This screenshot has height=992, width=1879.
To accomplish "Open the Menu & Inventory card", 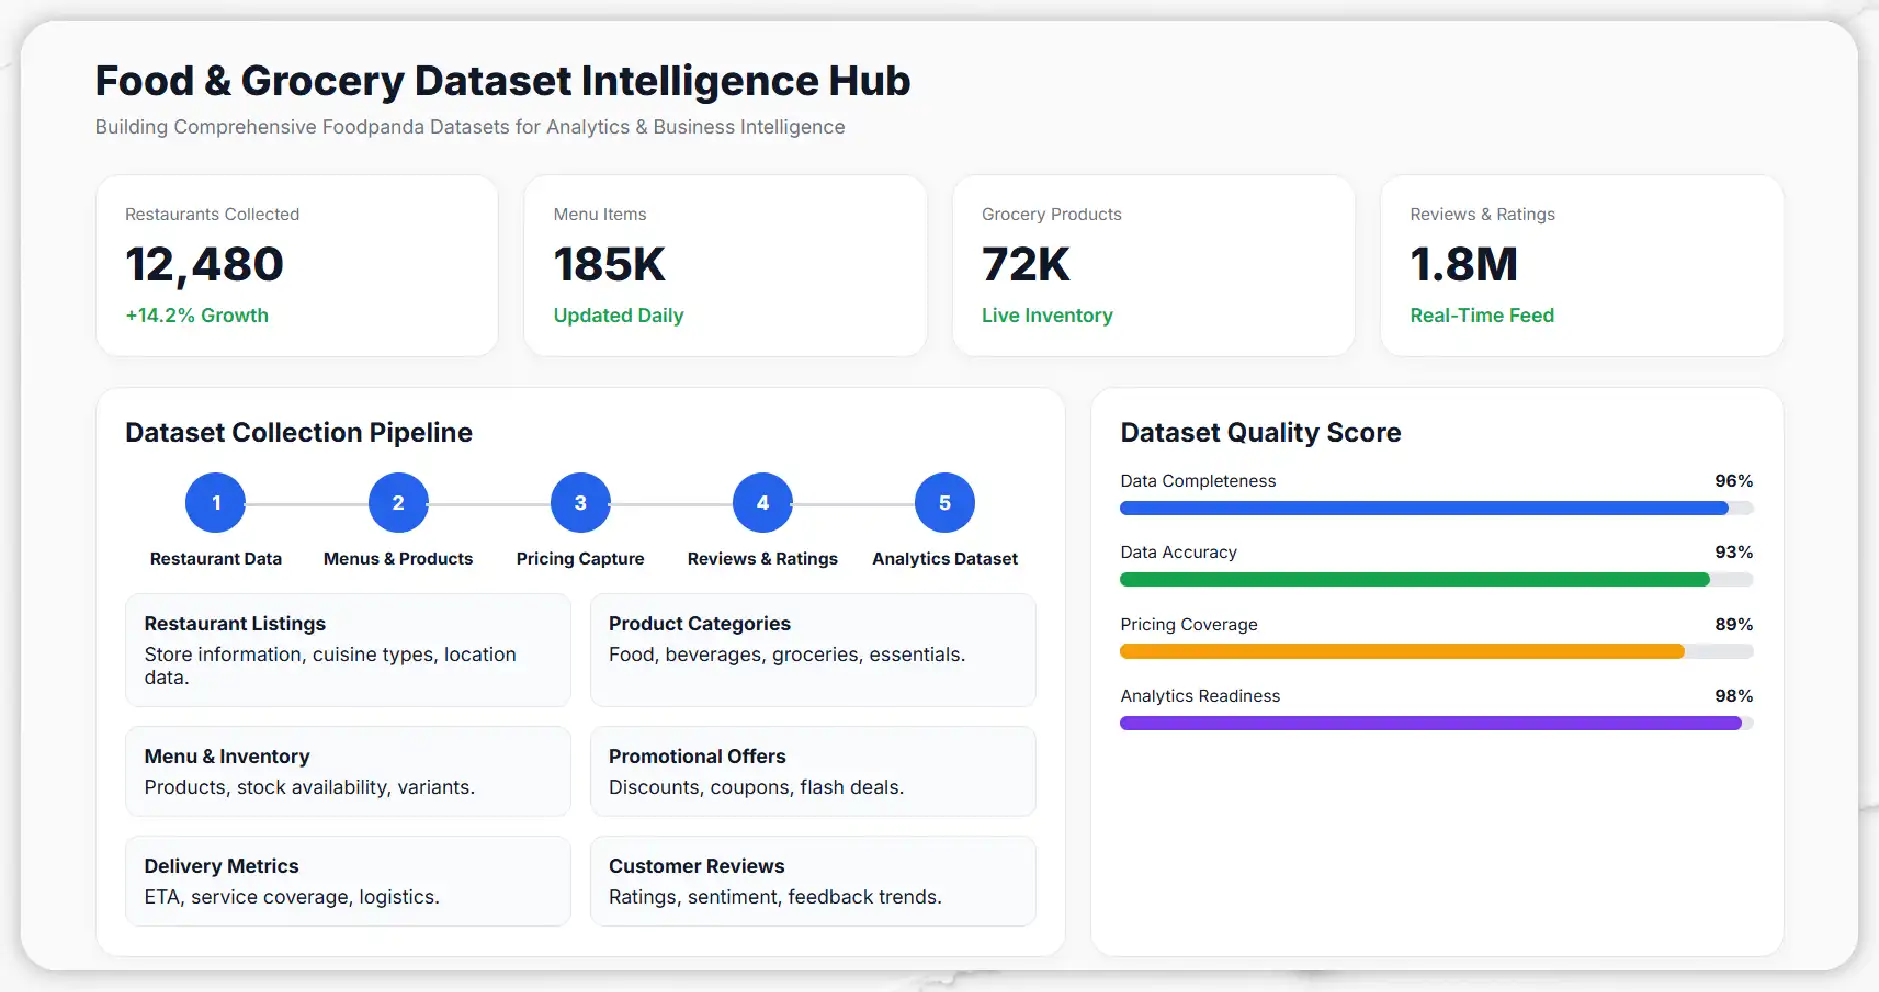I will (x=348, y=771).
